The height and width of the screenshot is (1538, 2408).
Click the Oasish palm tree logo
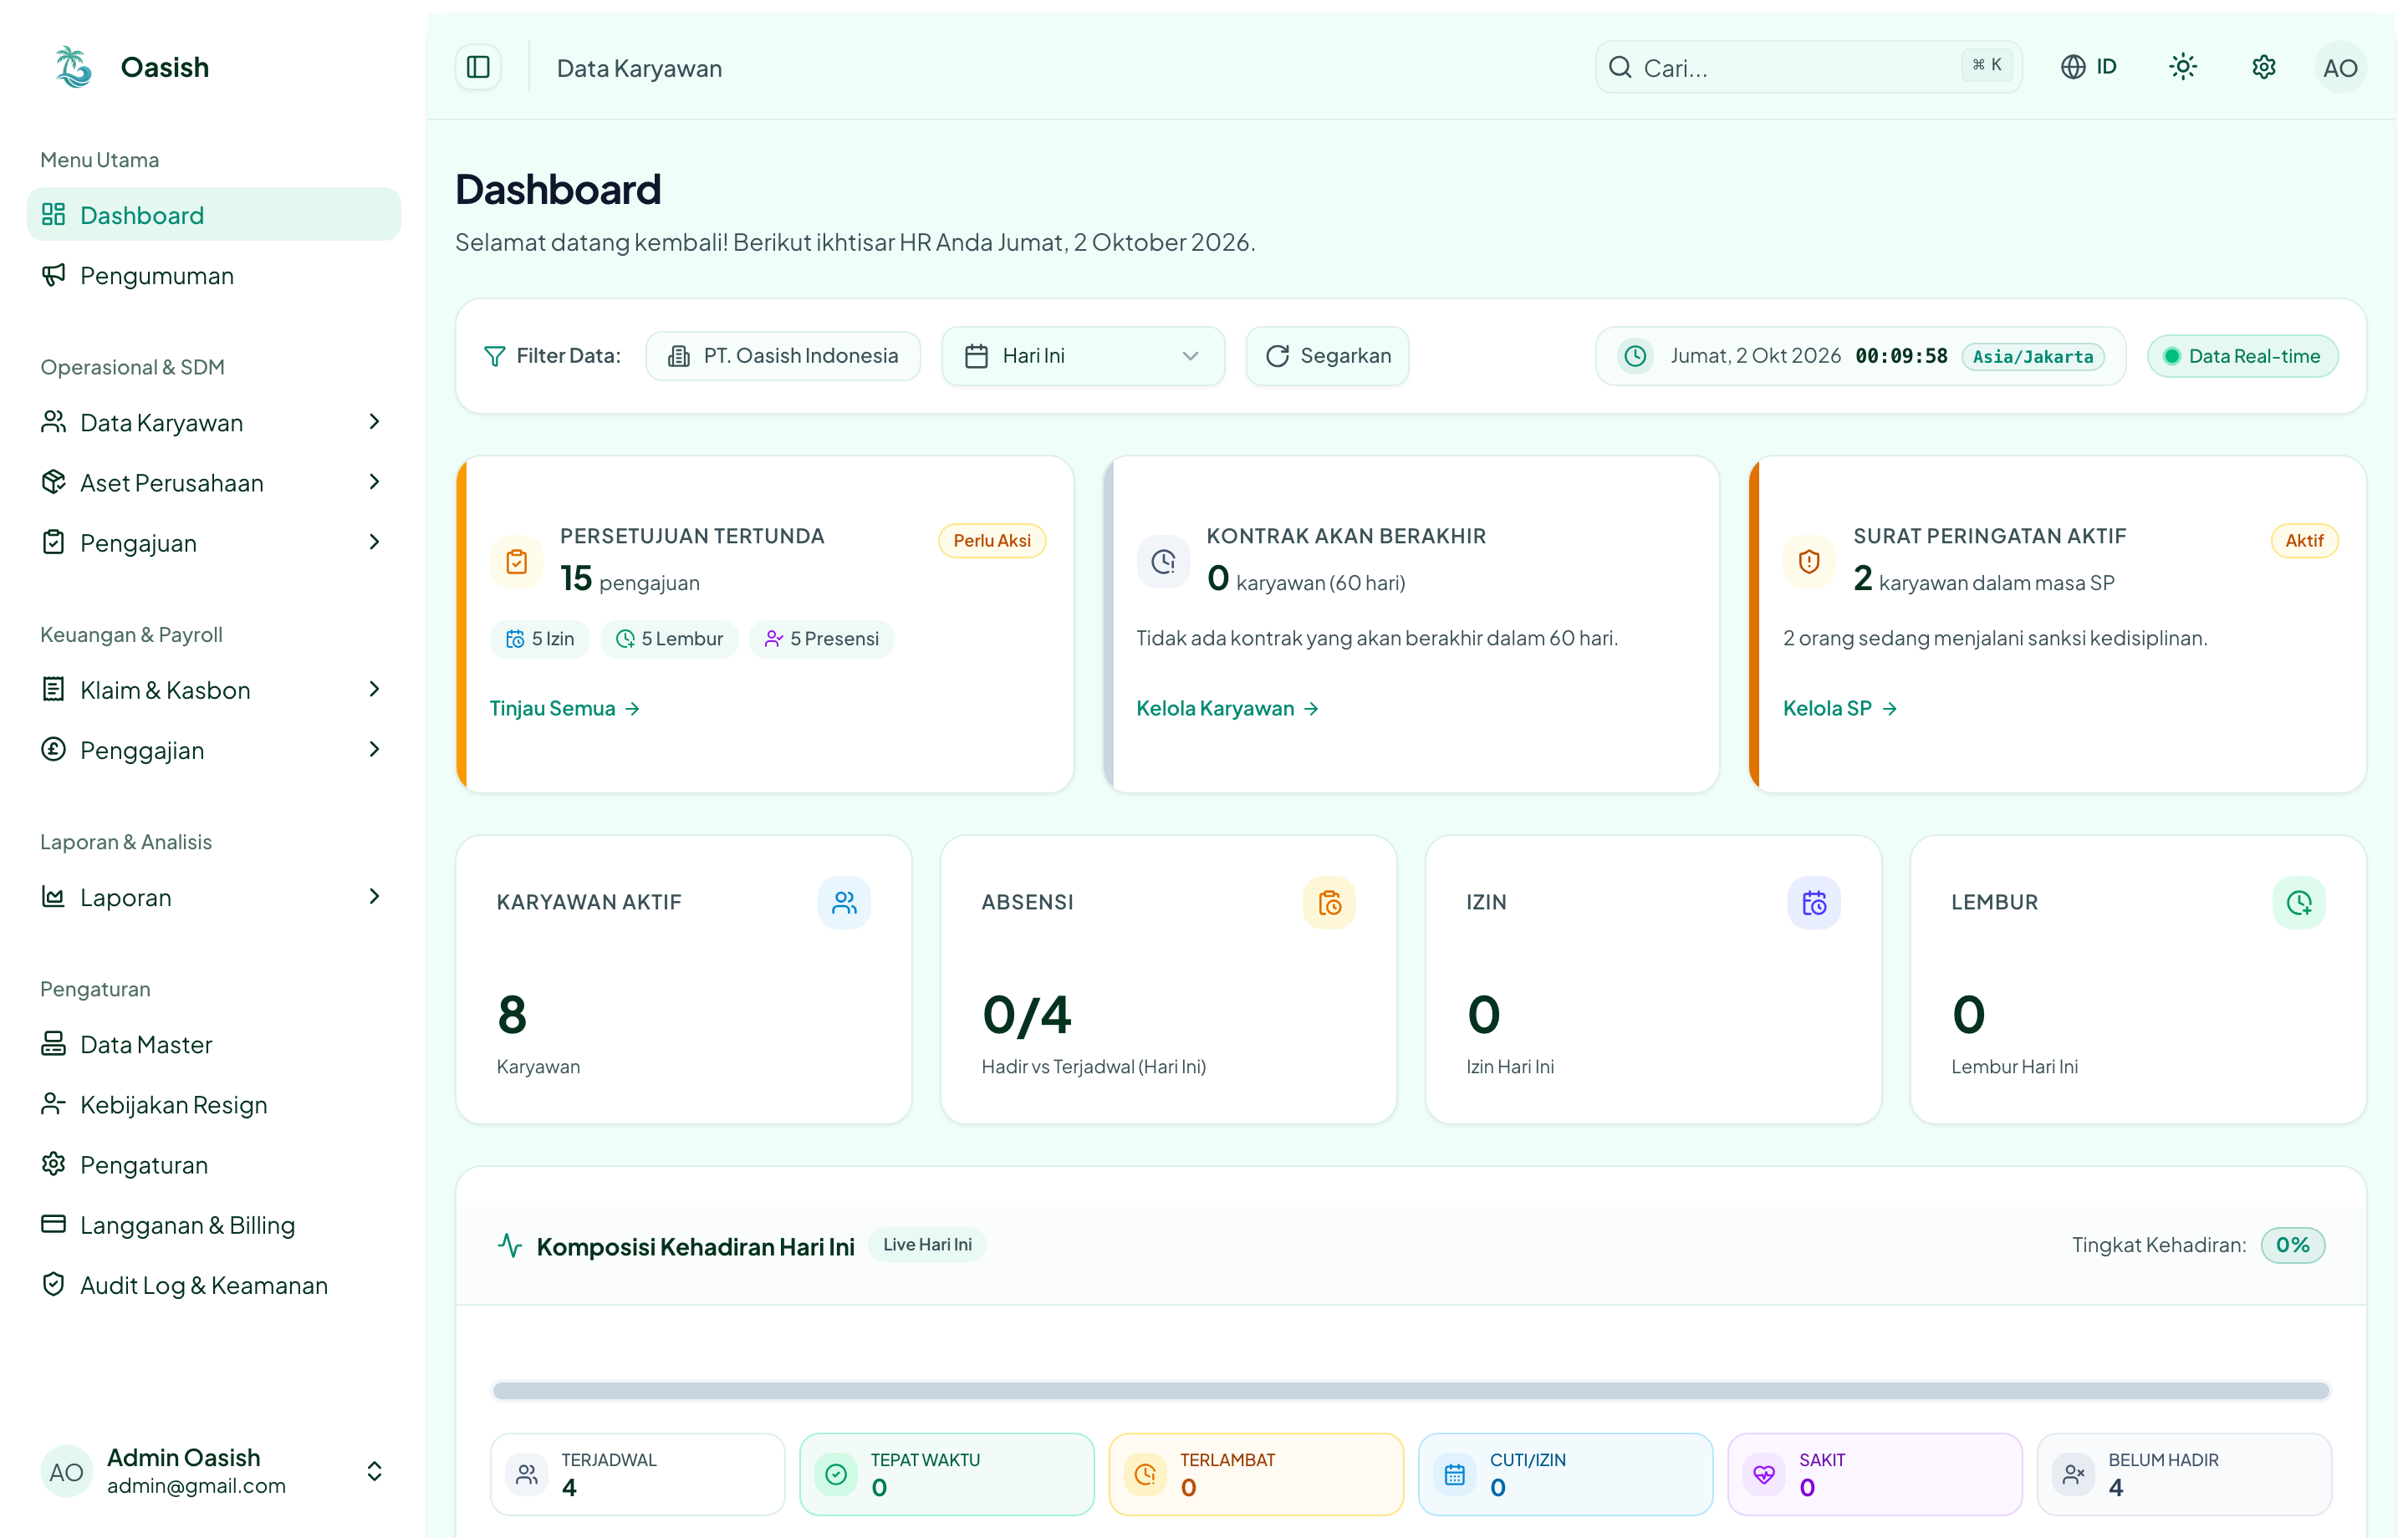pos(73,67)
